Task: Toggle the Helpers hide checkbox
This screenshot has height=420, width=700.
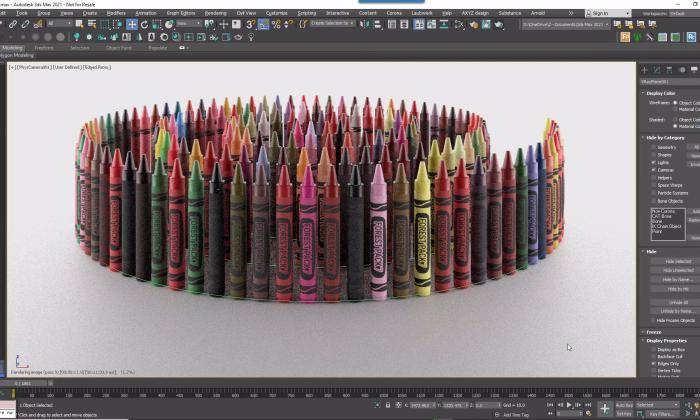Action: pos(654,178)
